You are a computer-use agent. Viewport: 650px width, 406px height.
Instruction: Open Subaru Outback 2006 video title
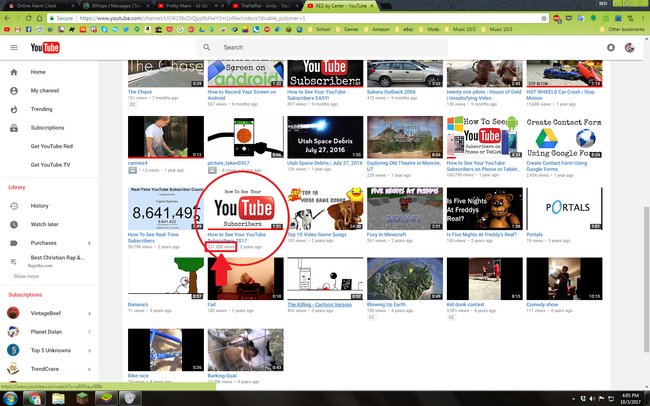tap(391, 92)
